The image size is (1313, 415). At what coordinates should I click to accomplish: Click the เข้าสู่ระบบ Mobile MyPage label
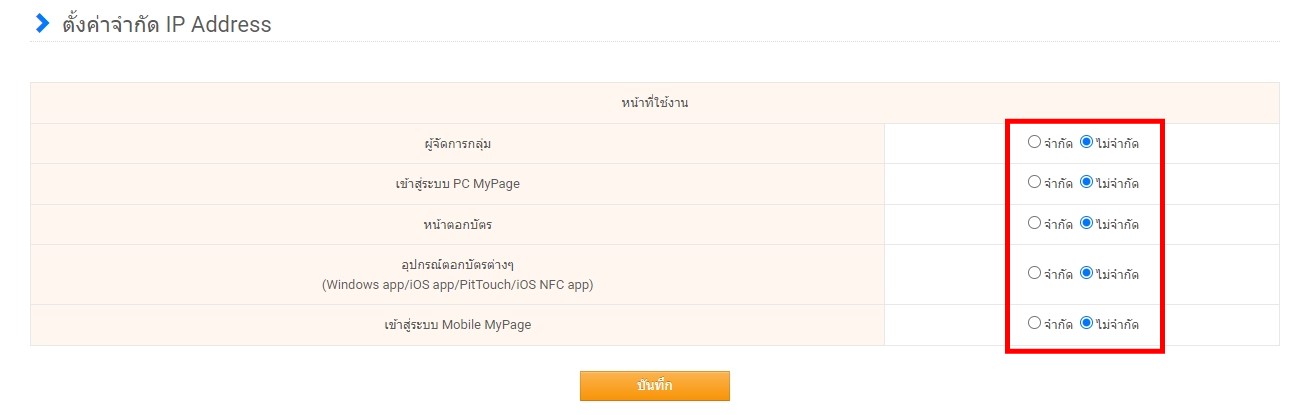coord(457,325)
